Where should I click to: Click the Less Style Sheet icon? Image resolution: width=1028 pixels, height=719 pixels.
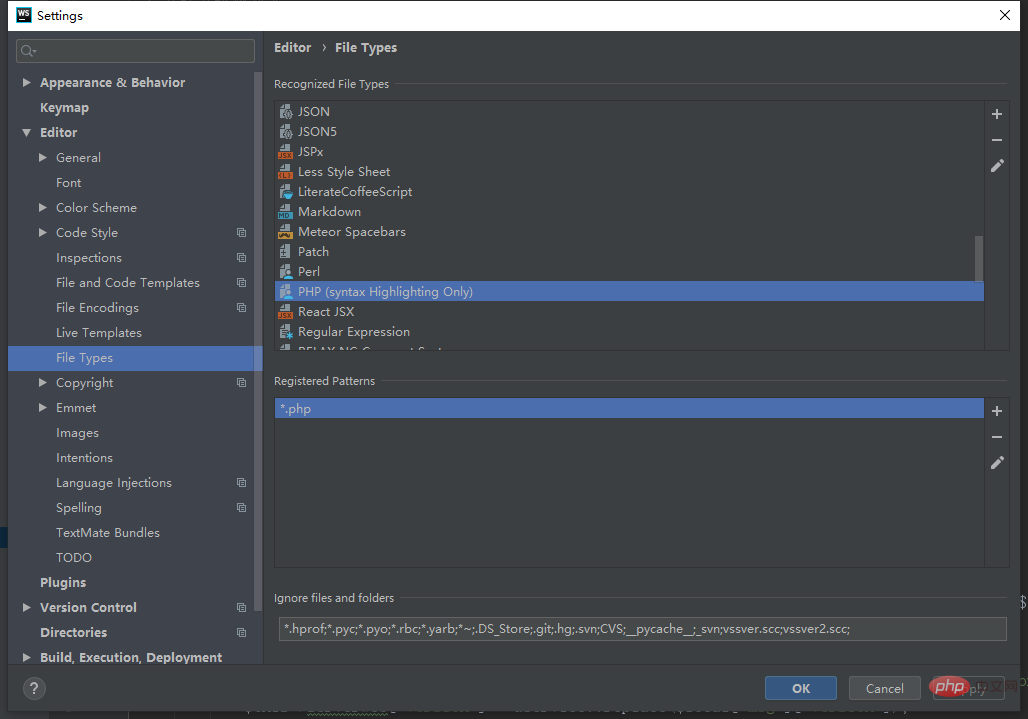point(285,172)
